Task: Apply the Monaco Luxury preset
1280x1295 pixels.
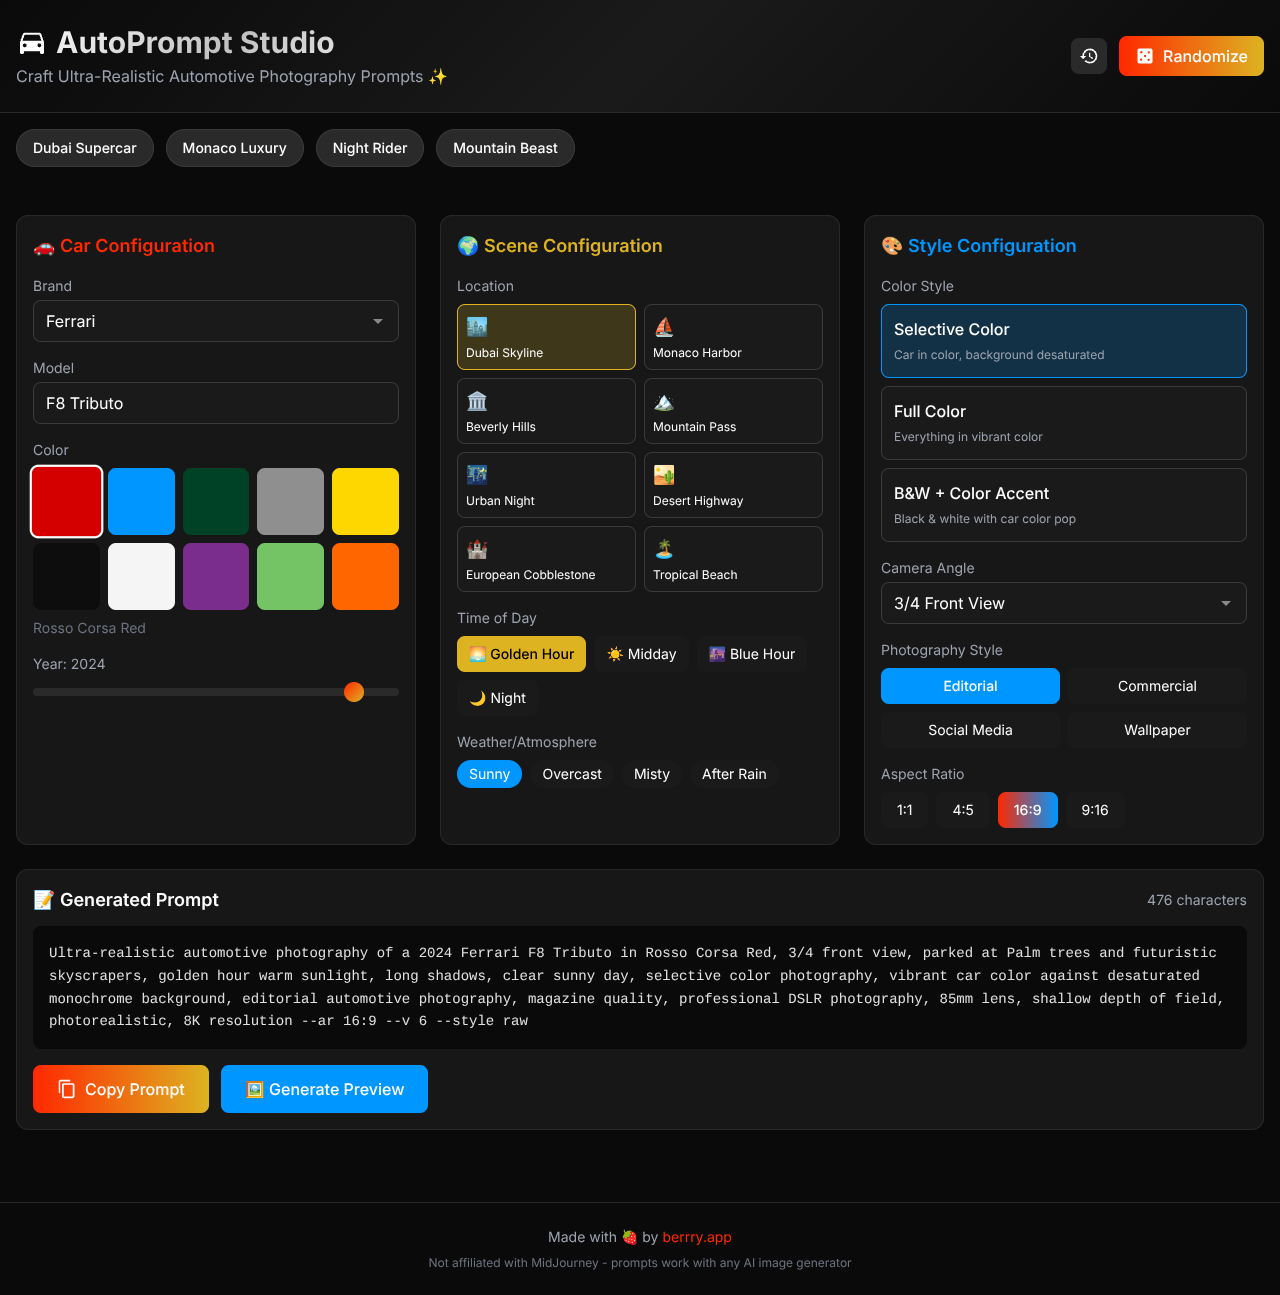Action: click(234, 148)
